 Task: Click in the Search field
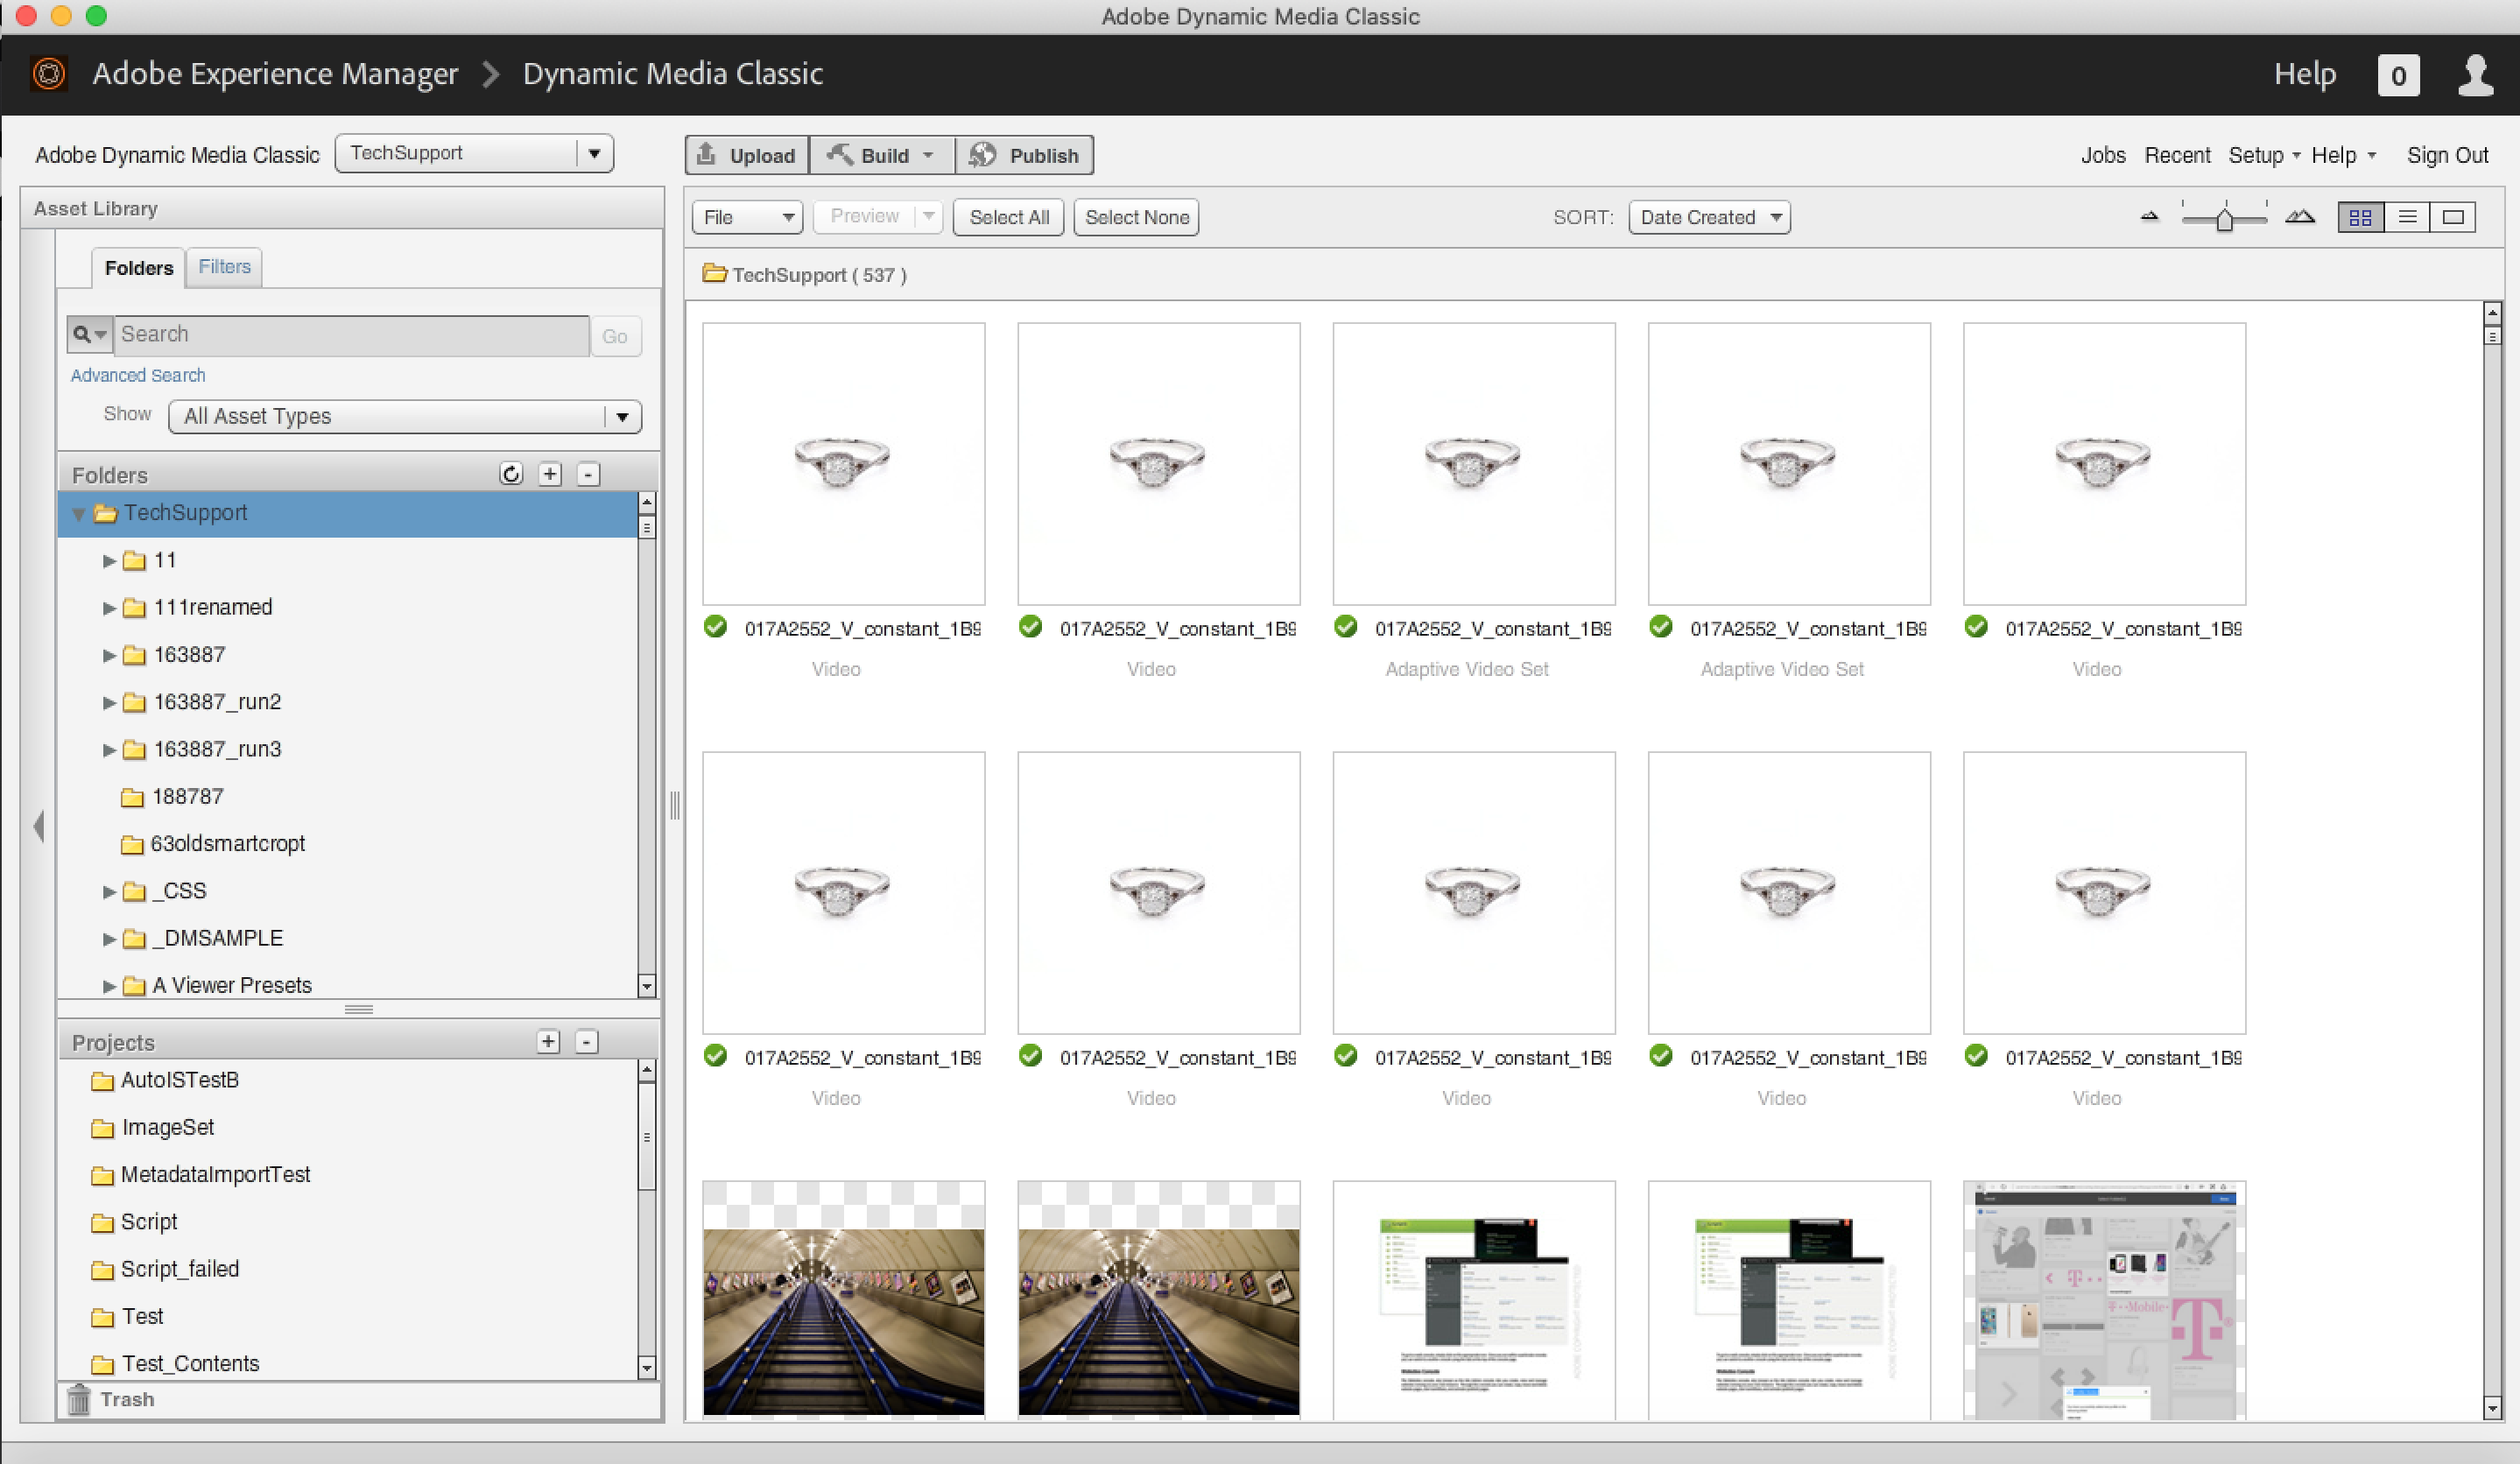click(x=350, y=334)
